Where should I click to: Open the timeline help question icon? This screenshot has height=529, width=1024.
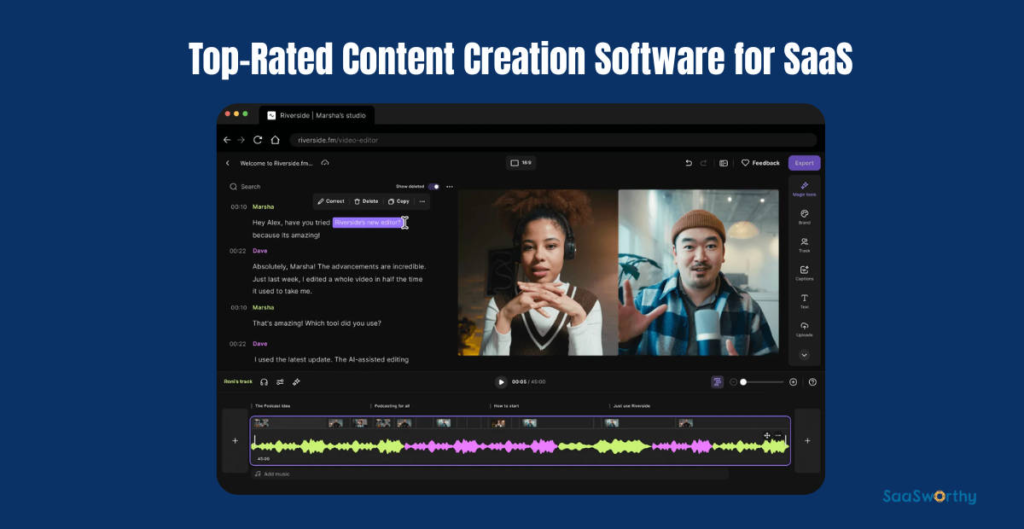[812, 382]
